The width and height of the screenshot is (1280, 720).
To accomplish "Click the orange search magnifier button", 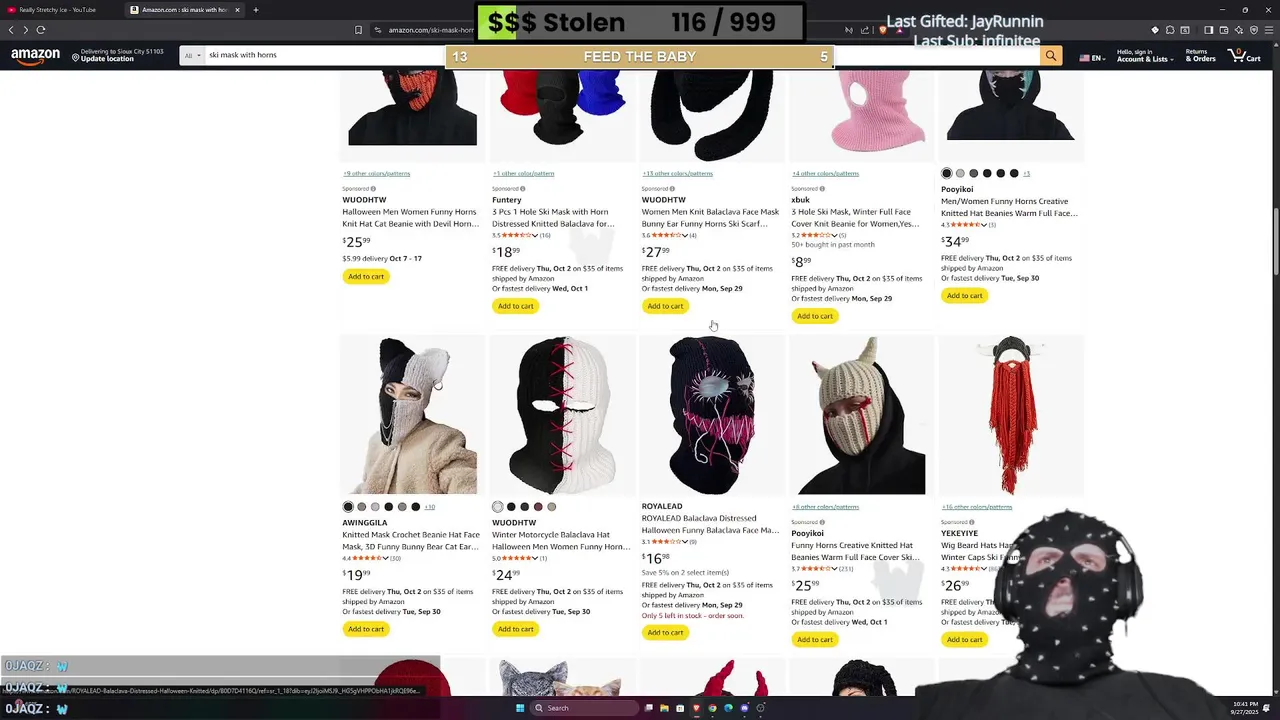I will coord(1050,56).
